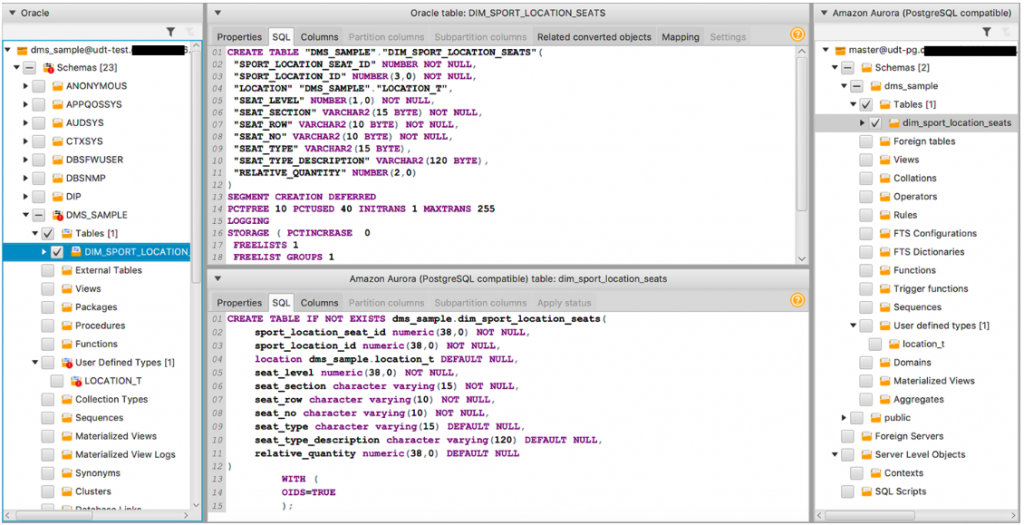Click the dim_sport_location_seats table icon in Aurora tree
This screenshot has height=525, width=1024.
coord(894,123)
